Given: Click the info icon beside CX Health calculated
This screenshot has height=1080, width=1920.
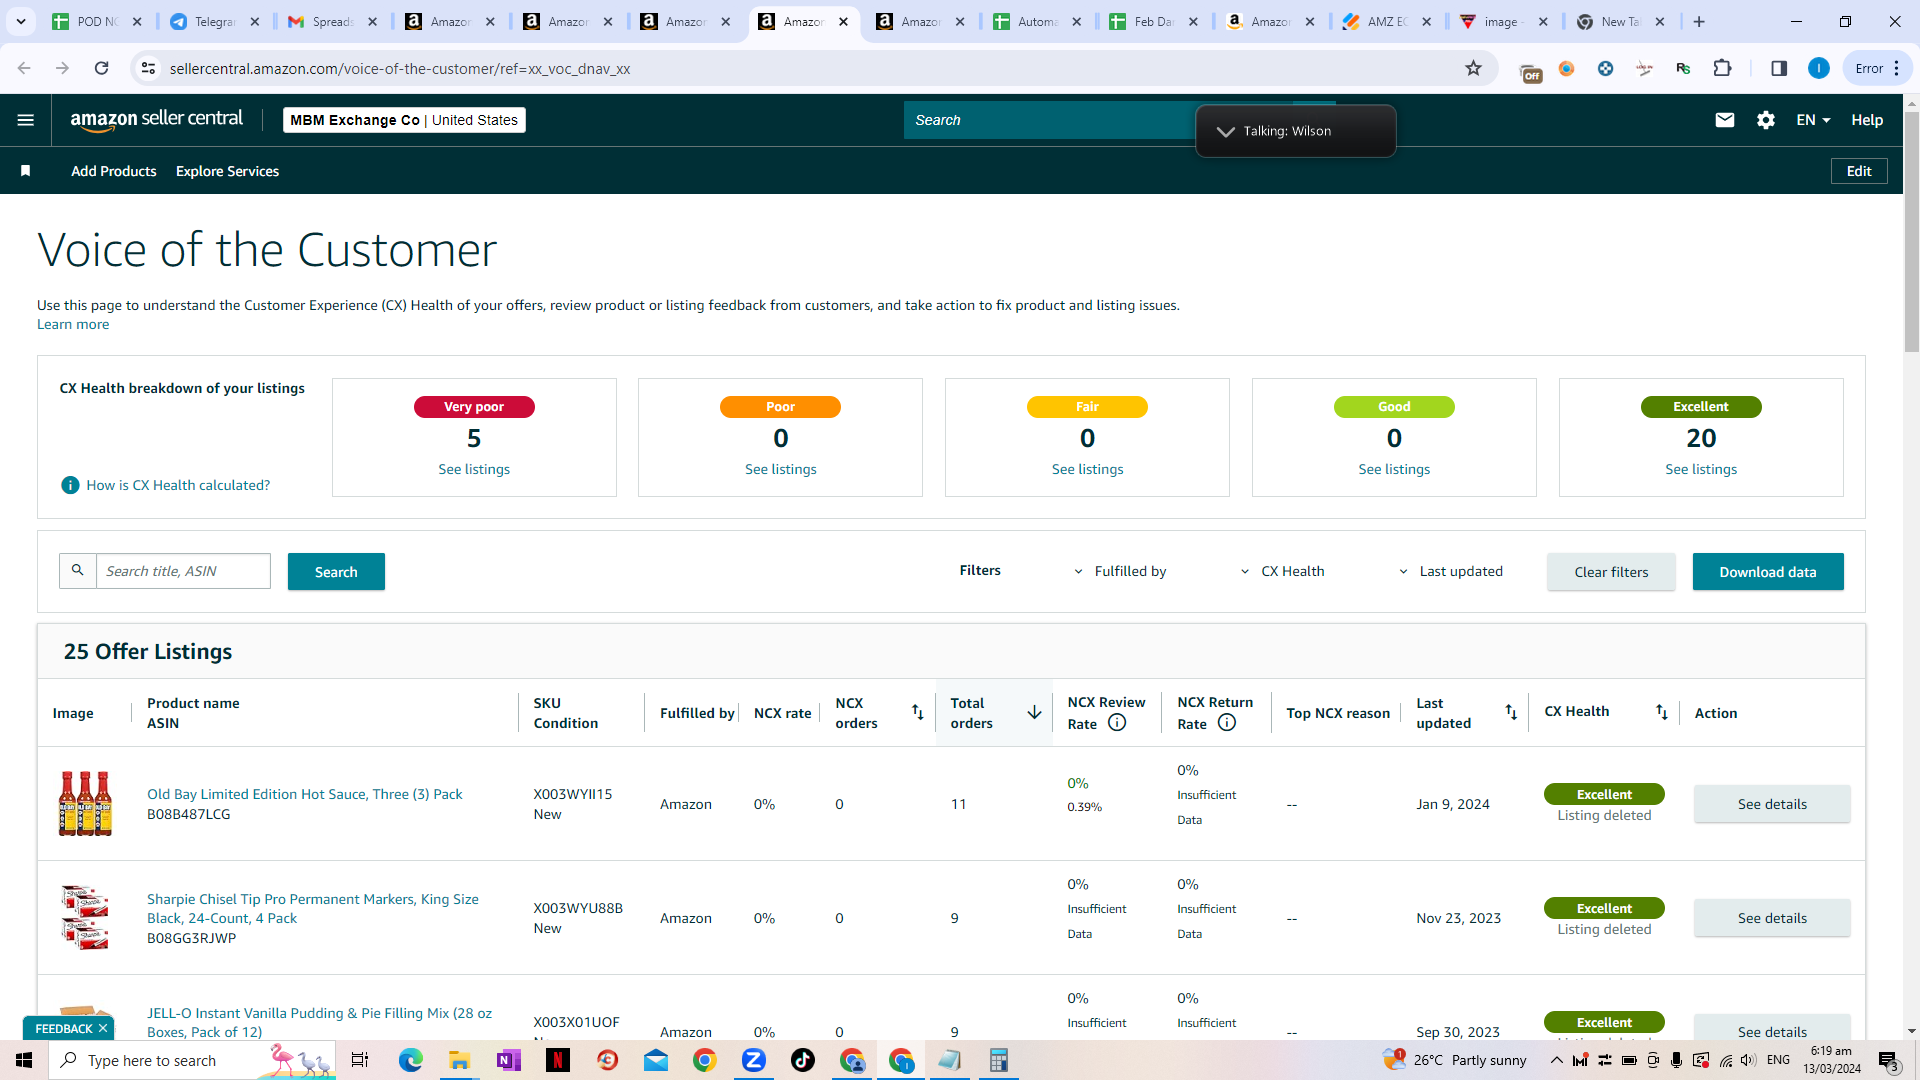Looking at the screenshot, I should [70, 485].
